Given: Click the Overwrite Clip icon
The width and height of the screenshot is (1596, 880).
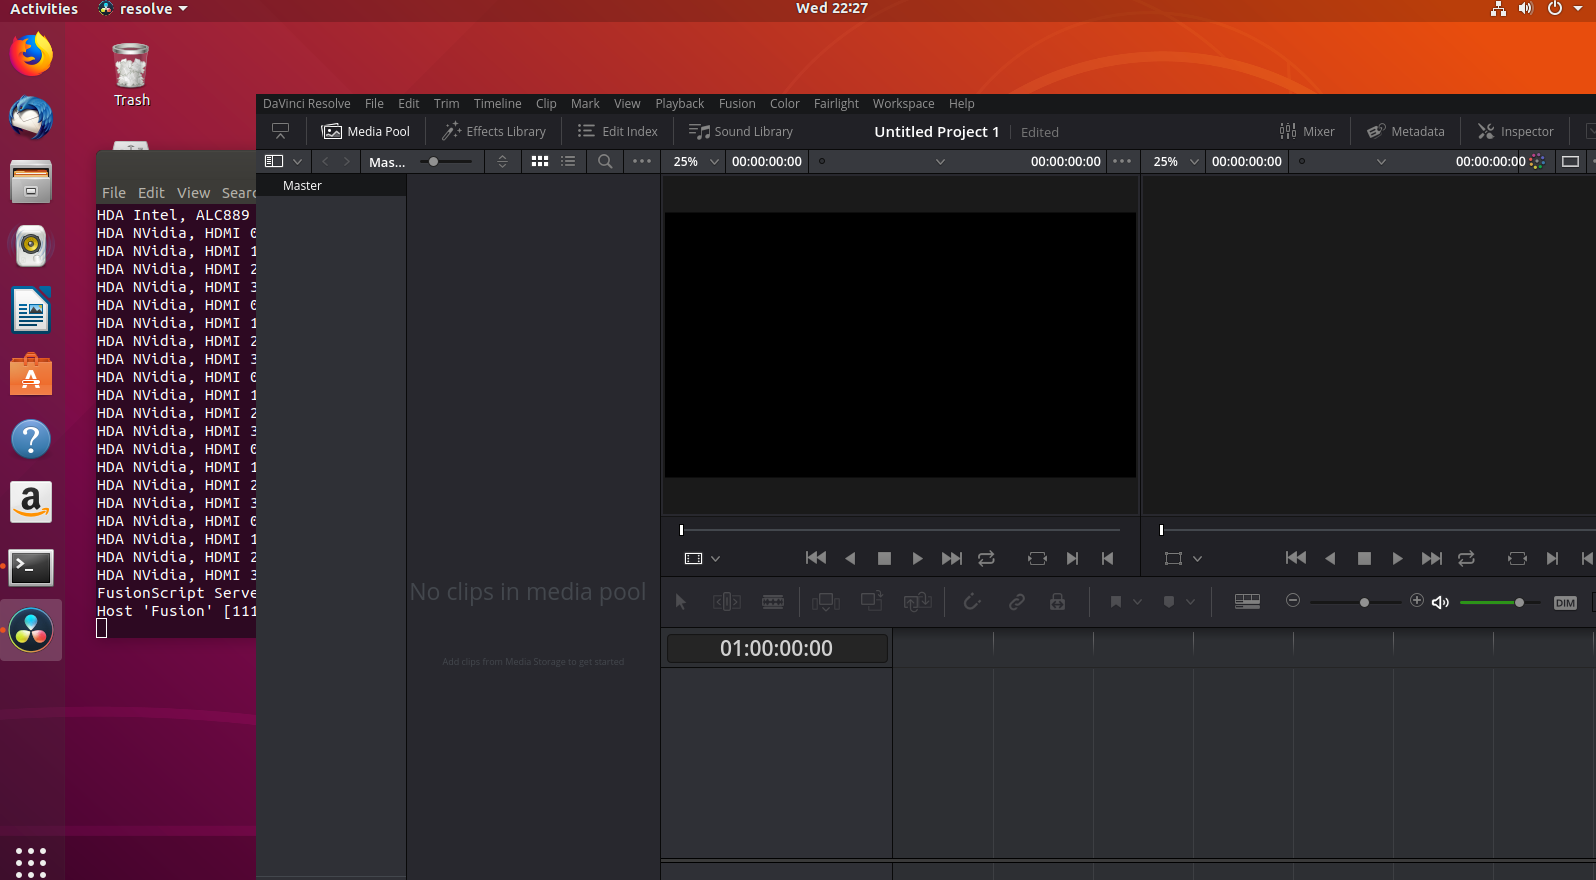Looking at the screenshot, I should point(872,601).
